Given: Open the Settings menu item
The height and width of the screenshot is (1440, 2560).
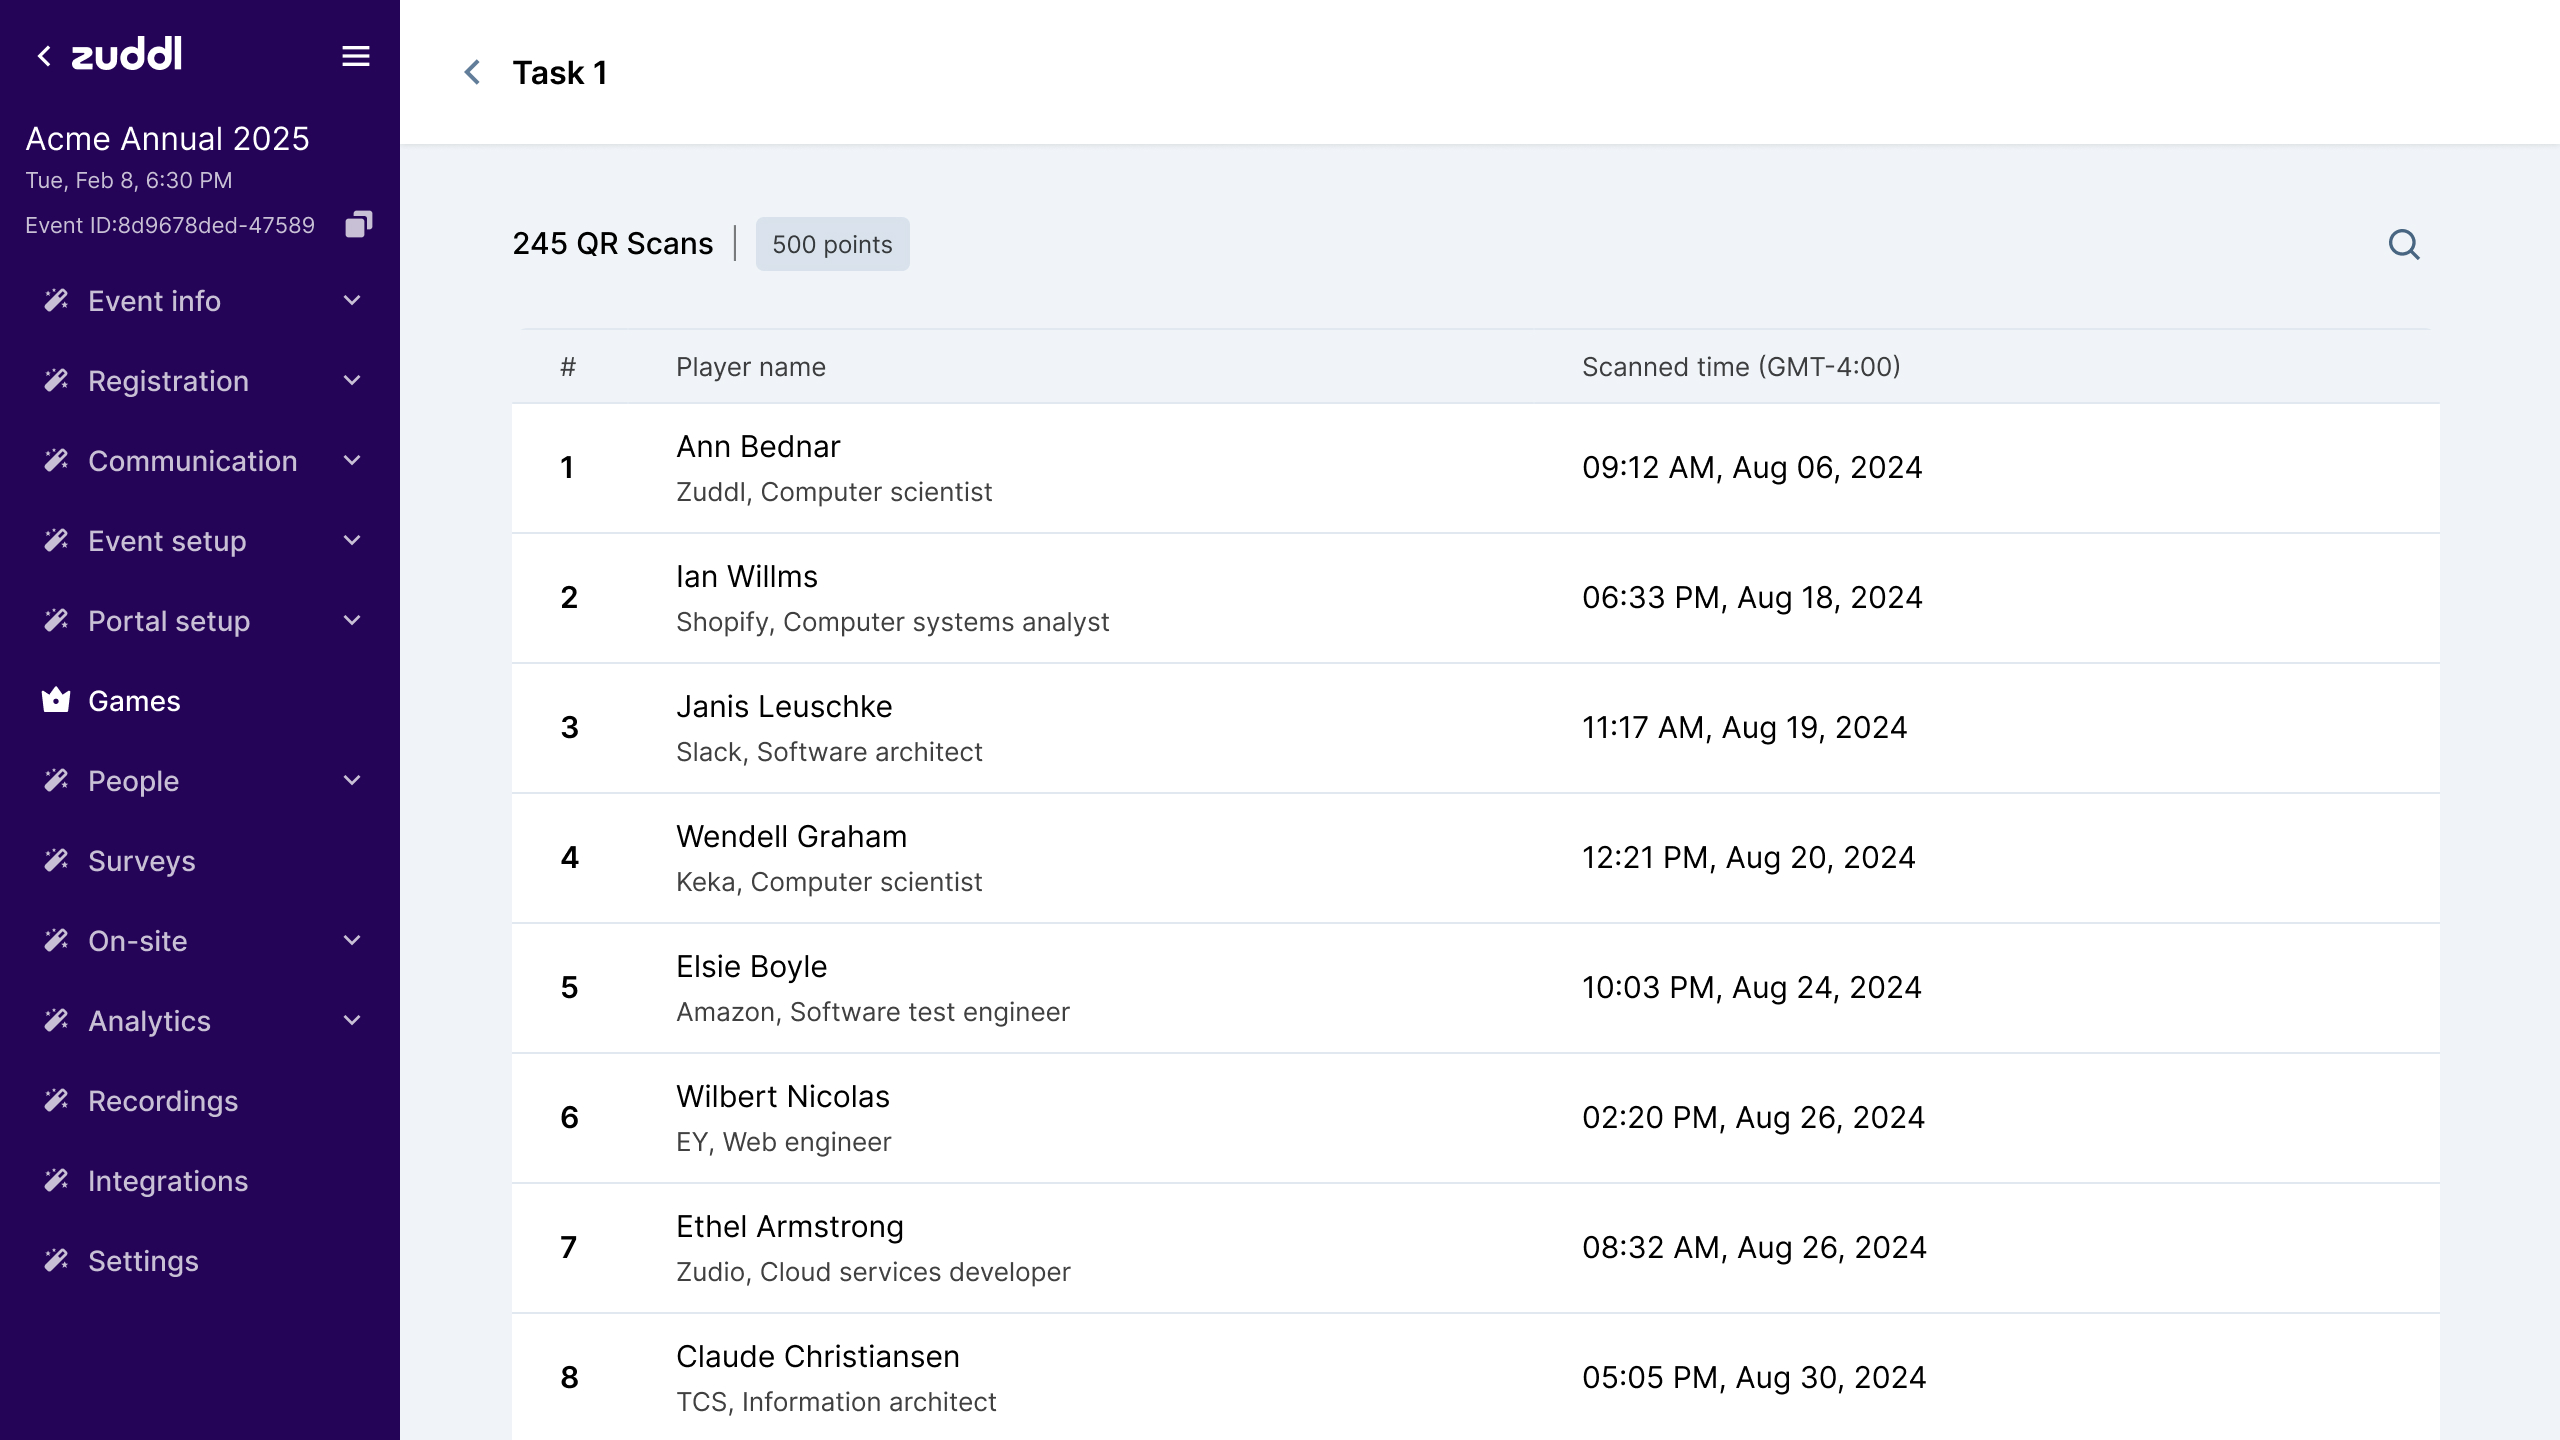Looking at the screenshot, I should (143, 1260).
